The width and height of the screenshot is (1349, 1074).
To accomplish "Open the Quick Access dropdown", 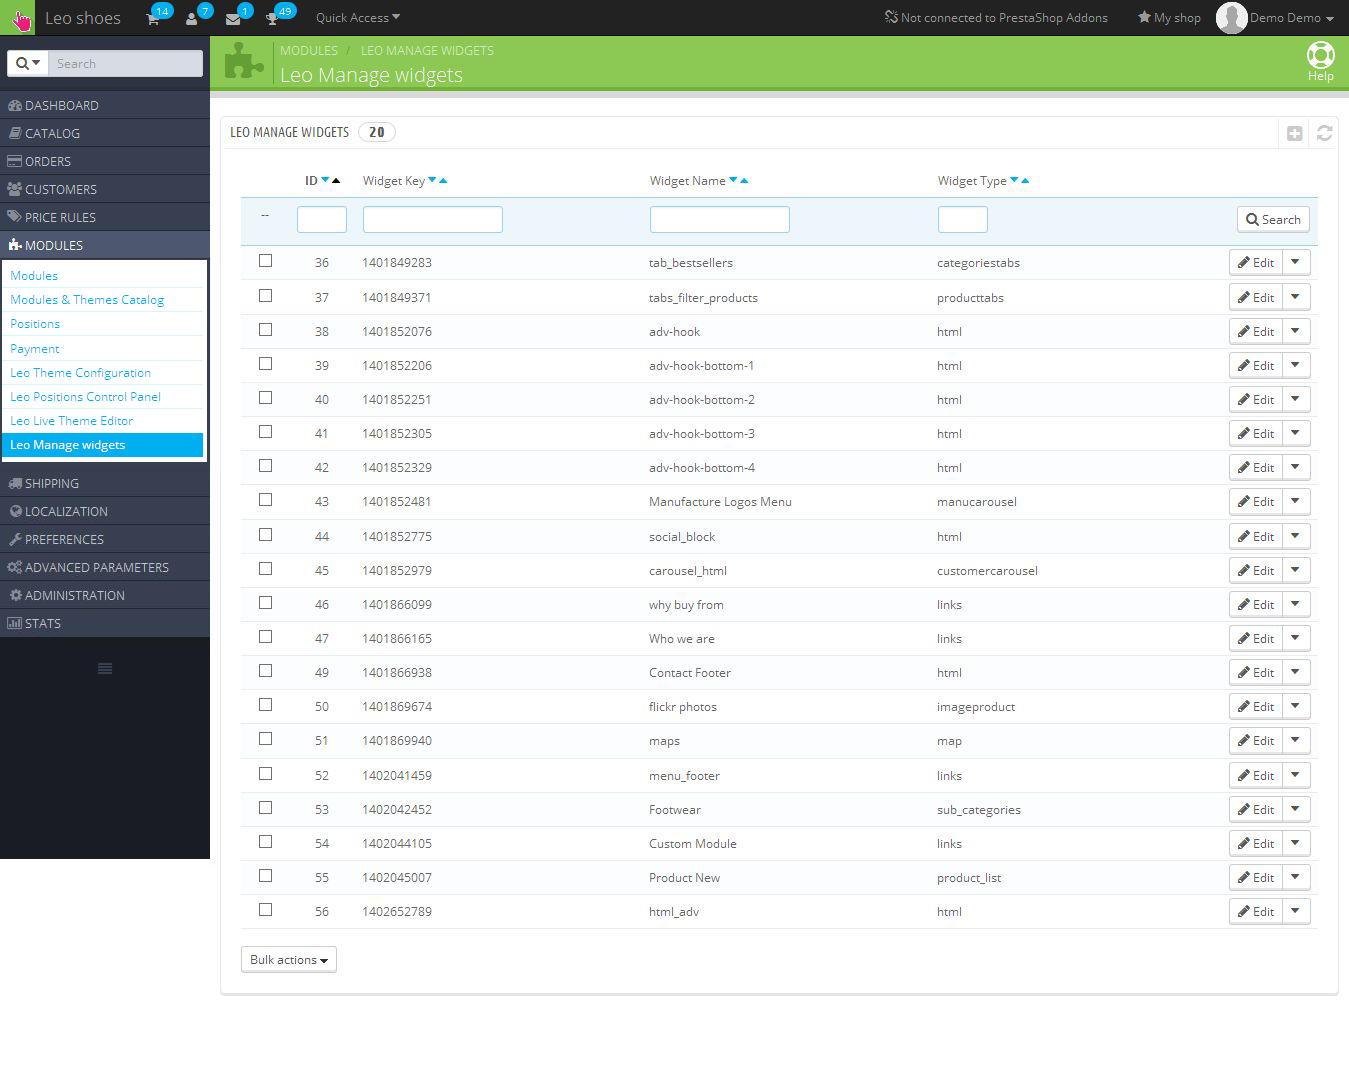I will pyautogui.click(x=357, y=18).
